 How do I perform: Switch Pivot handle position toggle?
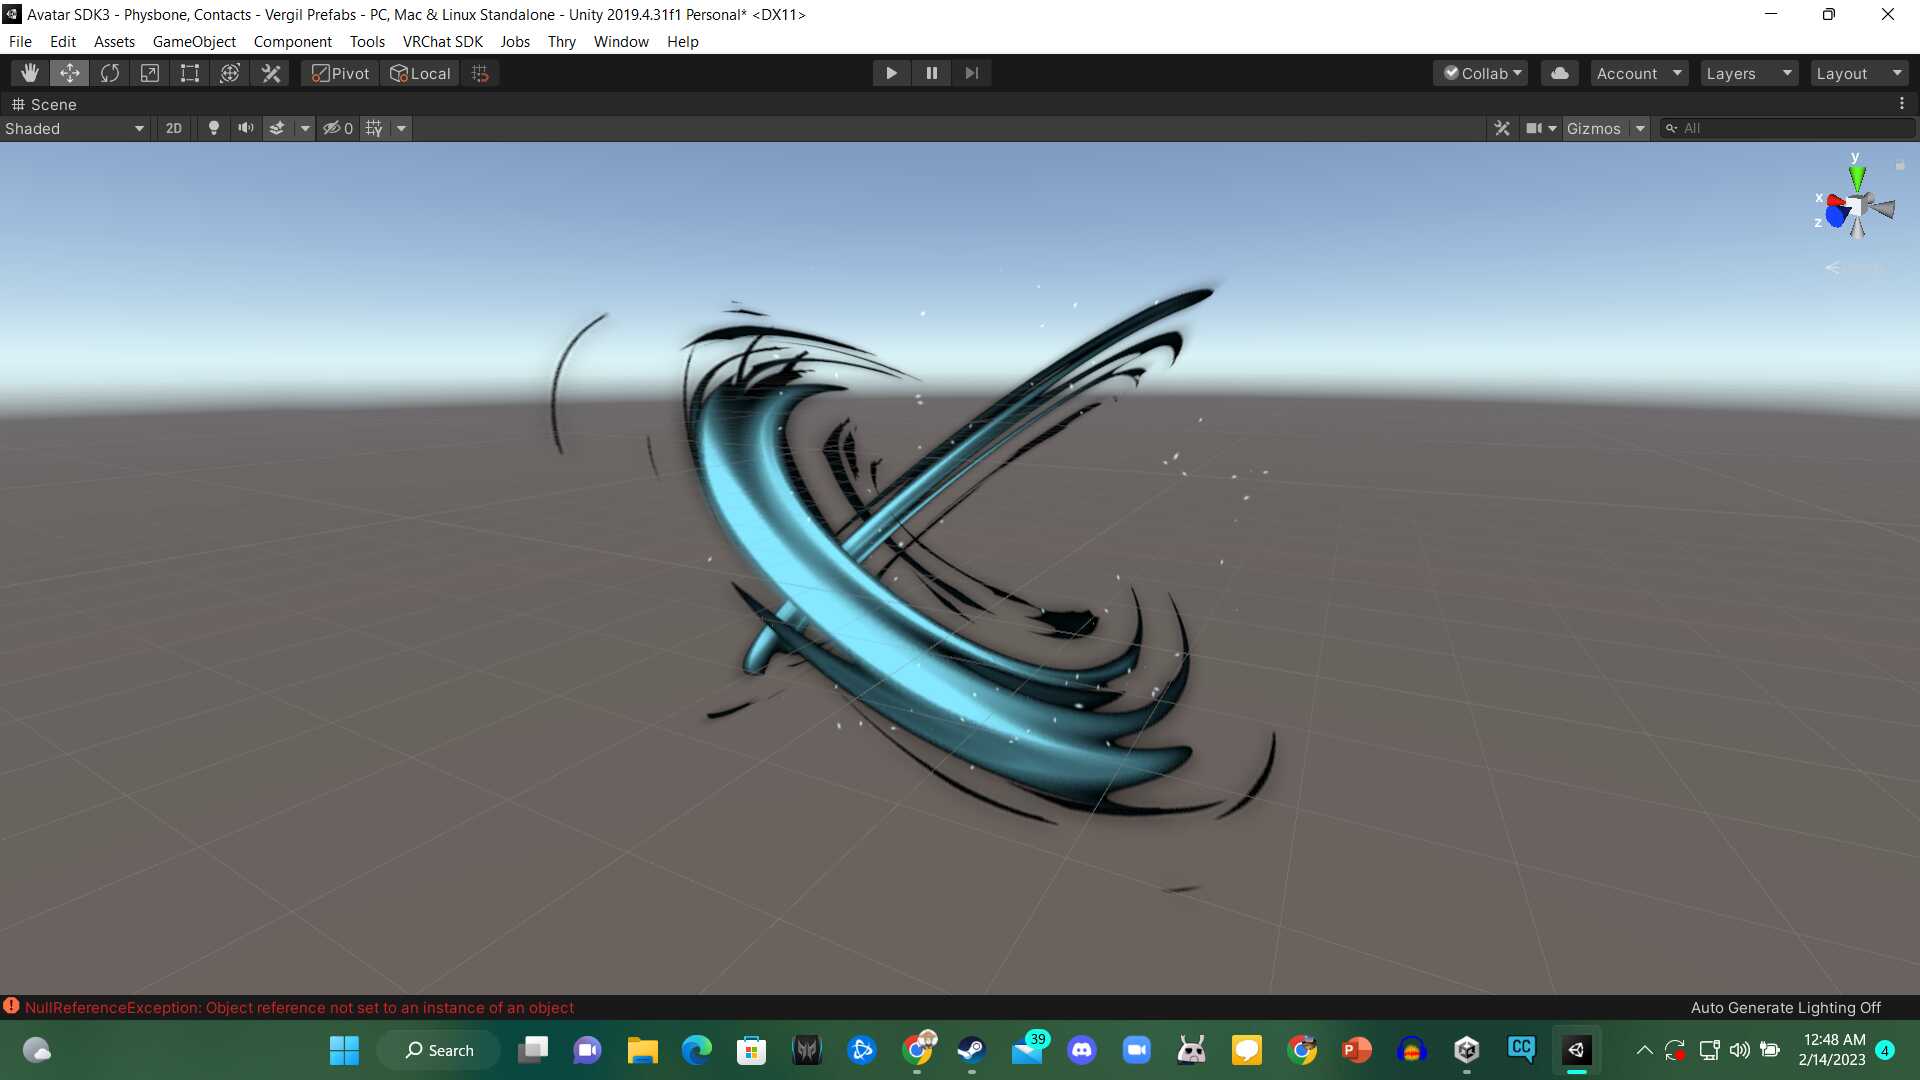(x=340, y=73)
